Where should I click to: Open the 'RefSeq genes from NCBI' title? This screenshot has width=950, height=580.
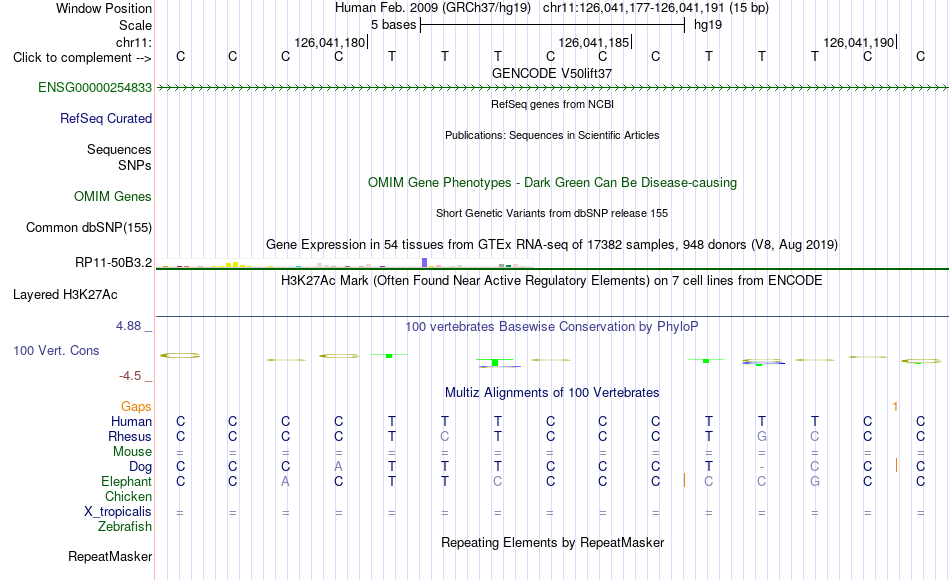point(552,104)
